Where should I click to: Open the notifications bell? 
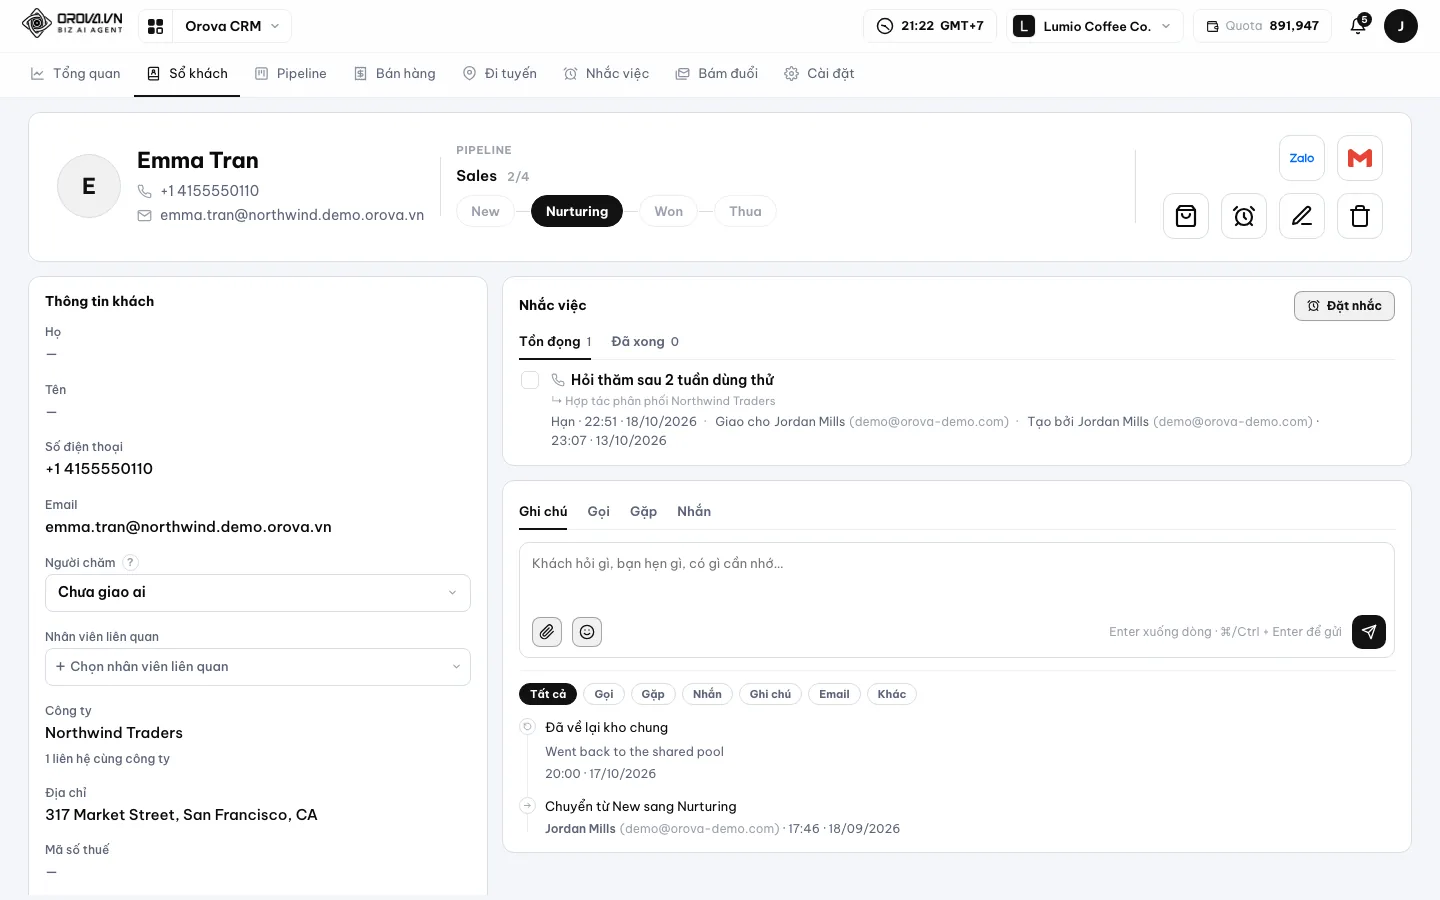[1358, 26]
